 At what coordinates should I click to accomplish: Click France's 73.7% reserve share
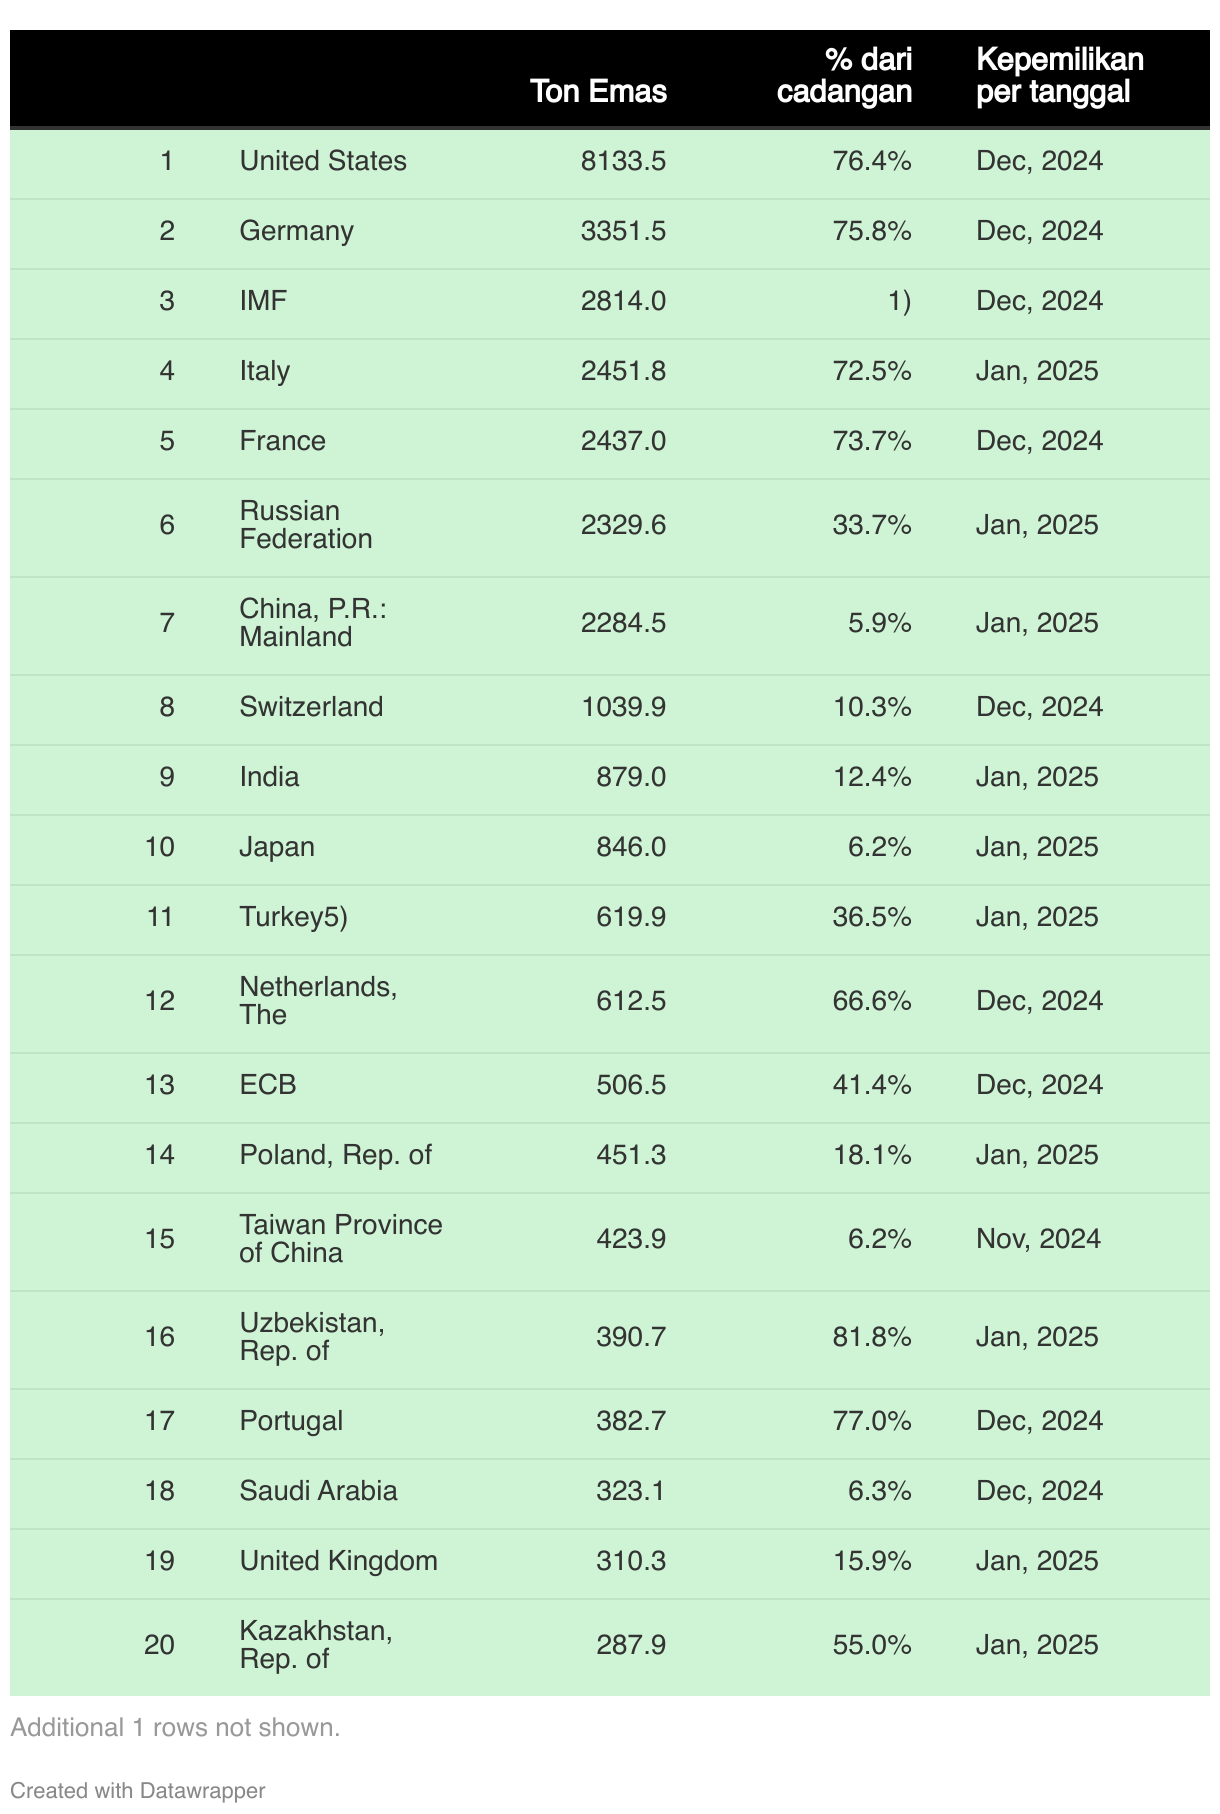(x=872, y=441)
